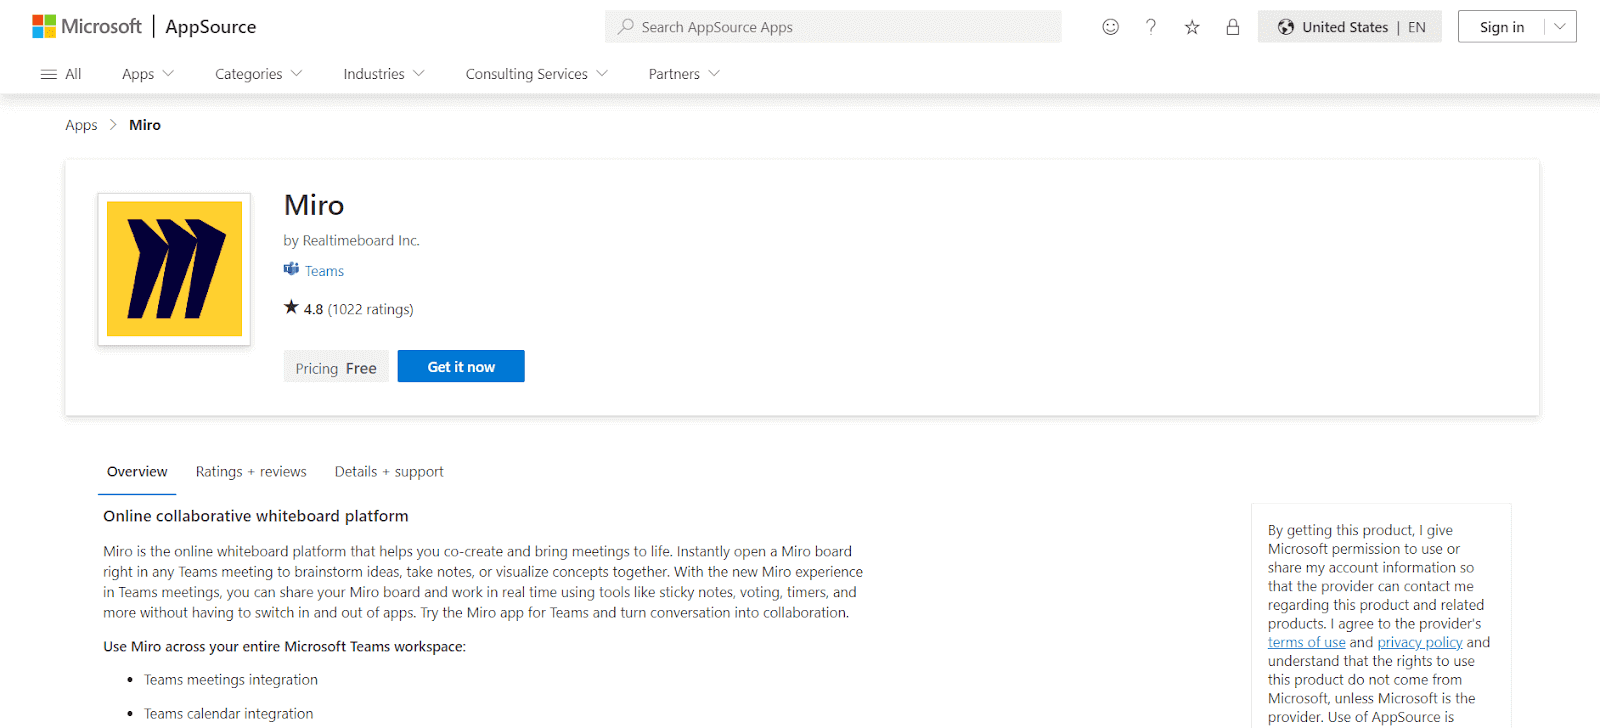Select the Details + support tab
The width and height of the screenshot is (1600, 728).
click(389, 472)
